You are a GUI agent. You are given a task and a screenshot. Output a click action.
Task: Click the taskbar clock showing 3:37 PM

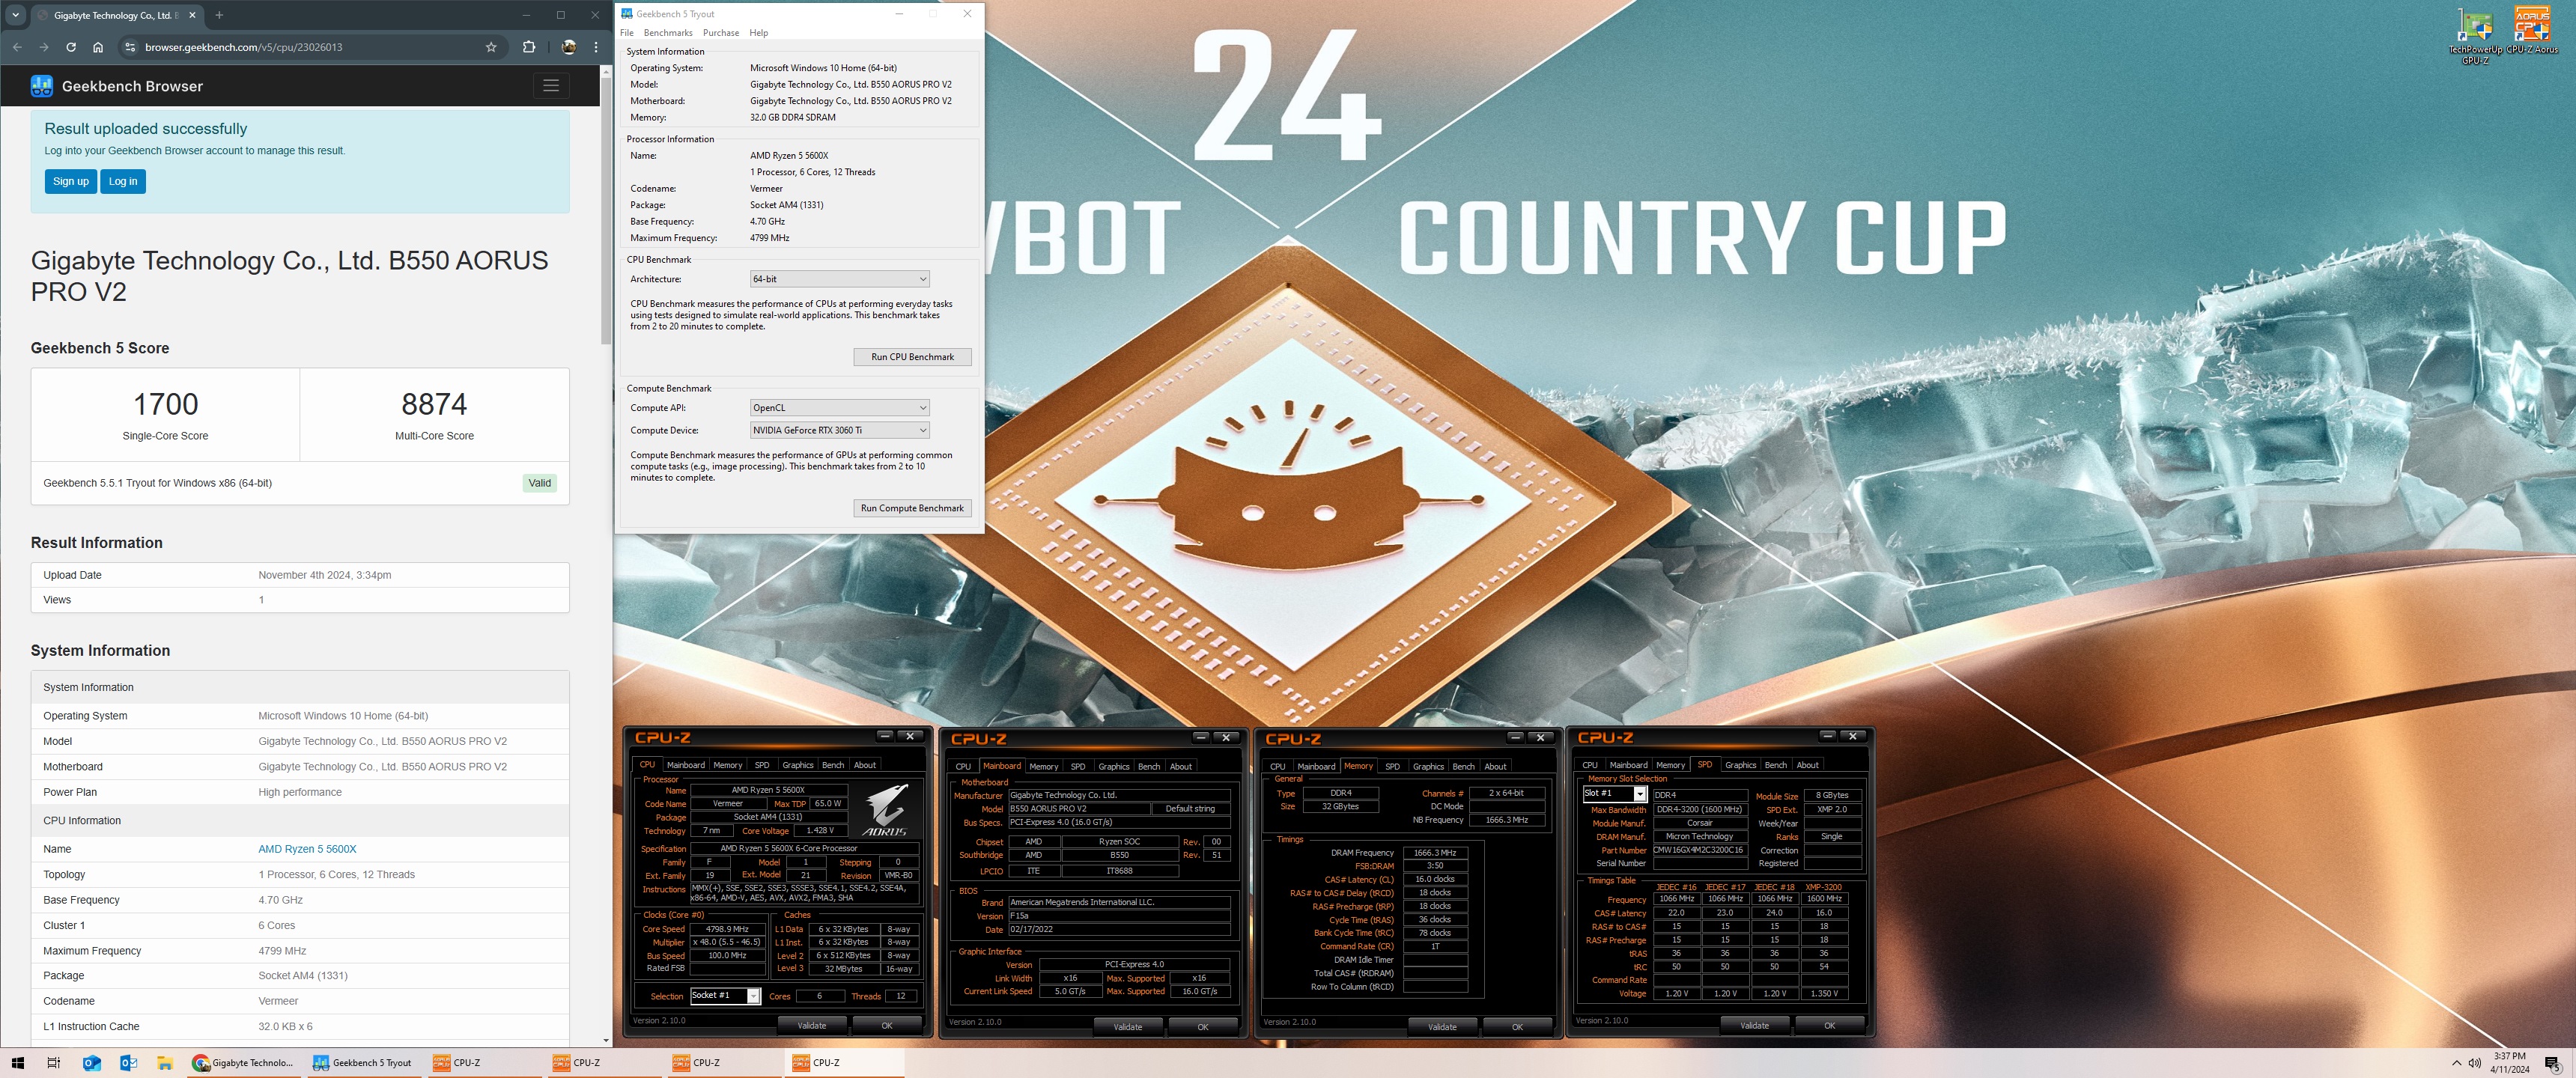pyautogui.click(x=2510, y=1063)
